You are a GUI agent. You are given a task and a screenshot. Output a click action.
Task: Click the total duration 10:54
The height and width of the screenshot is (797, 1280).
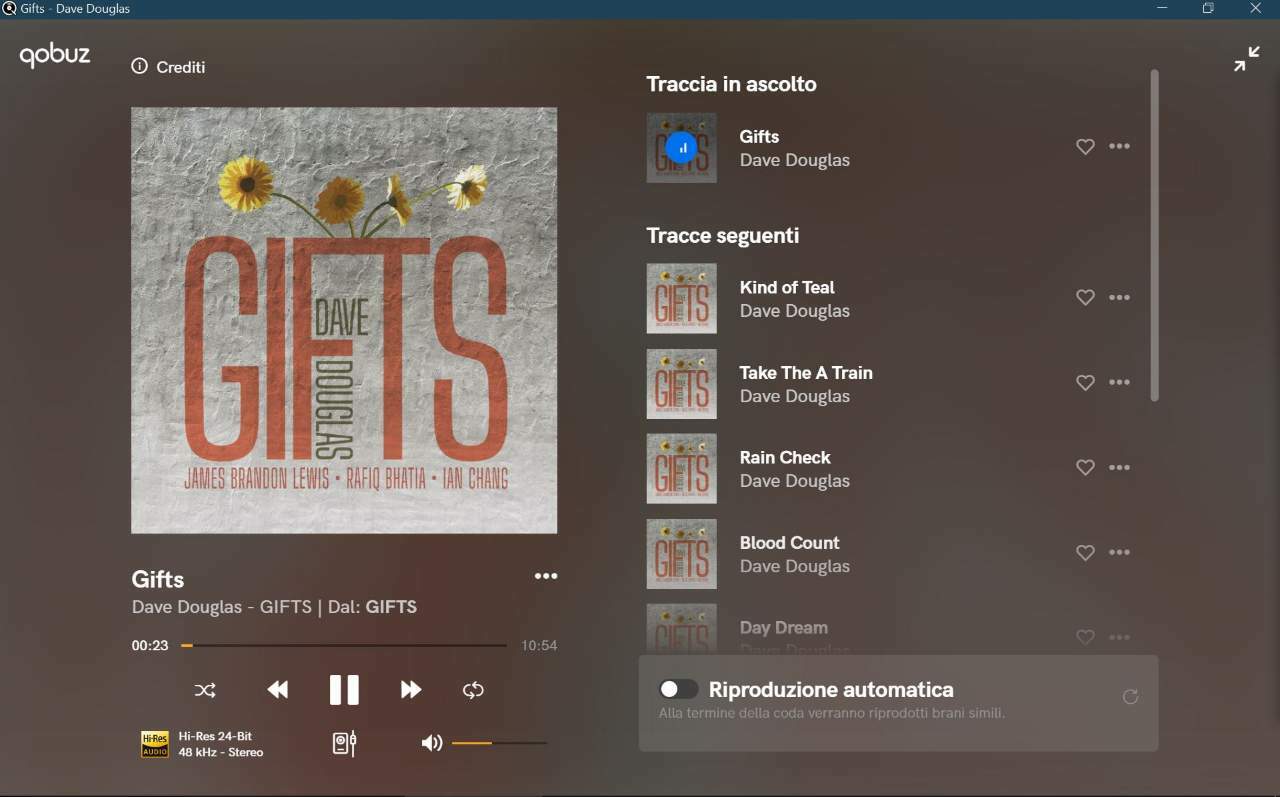tap(539, 646)
